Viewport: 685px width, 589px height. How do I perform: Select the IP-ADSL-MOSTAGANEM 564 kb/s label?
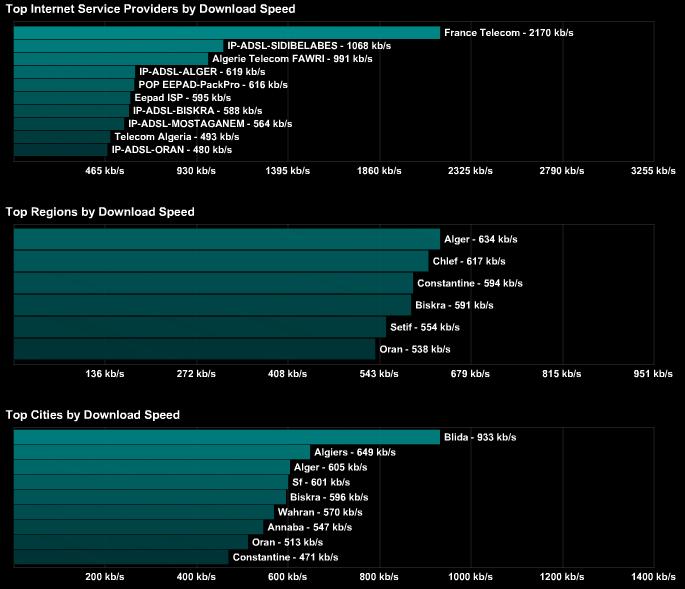(210, 124)
